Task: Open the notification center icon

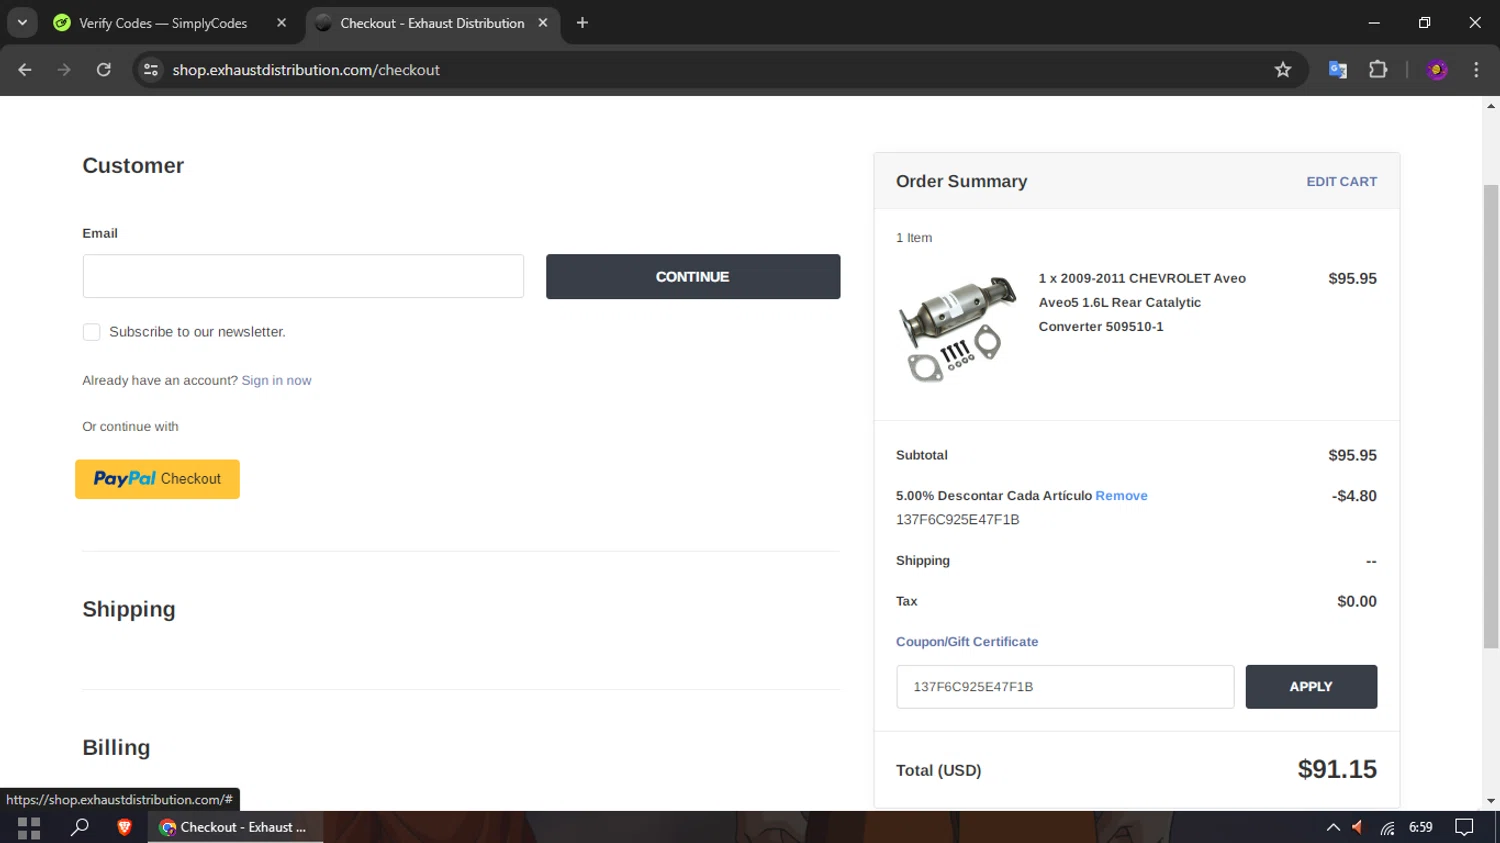Action: coord(1464,827)
